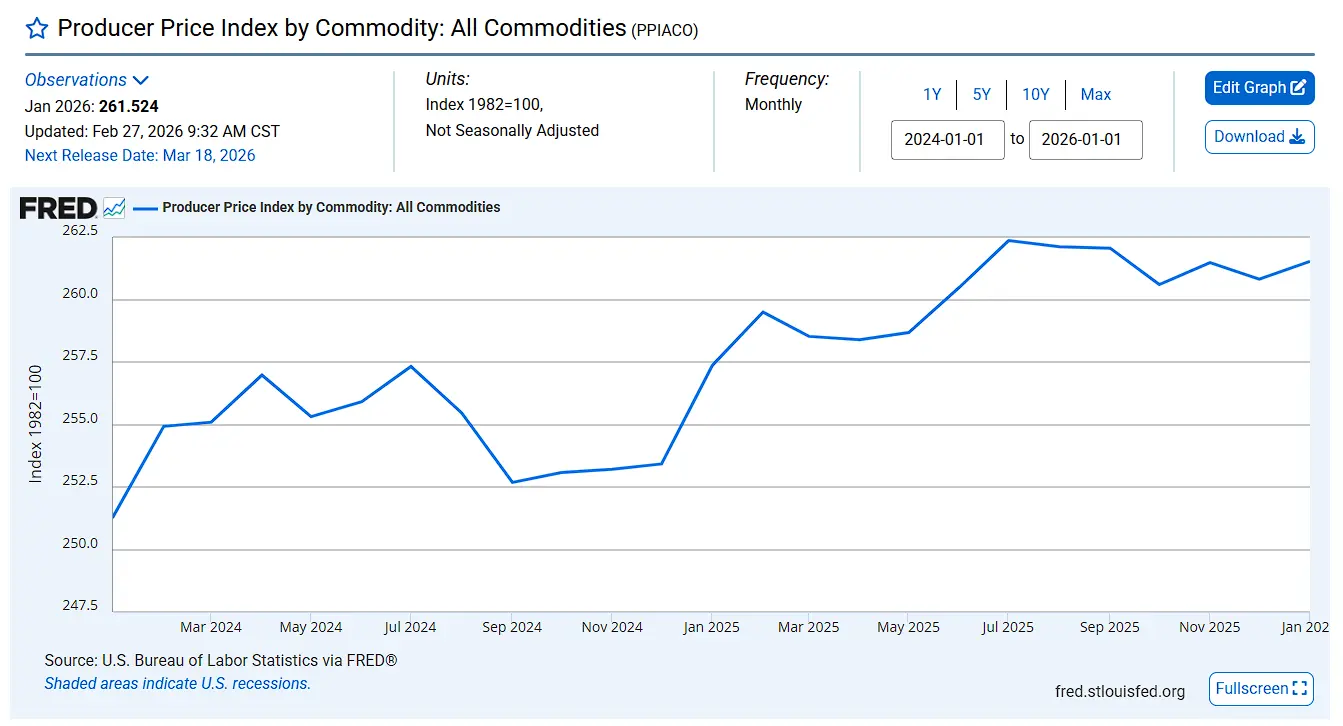1343x726 pixels.
Task: Click the FRED logo on the chart
Action: point(58,208)
